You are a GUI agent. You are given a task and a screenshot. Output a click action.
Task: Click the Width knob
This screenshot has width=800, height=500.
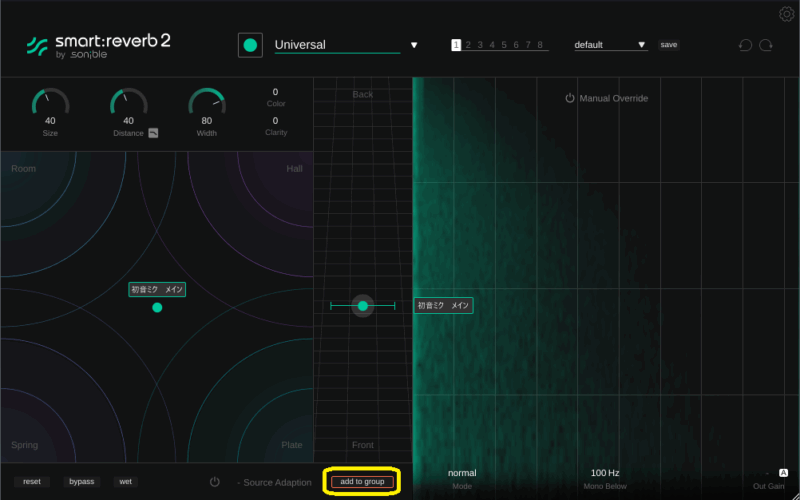tap(207, 102)
